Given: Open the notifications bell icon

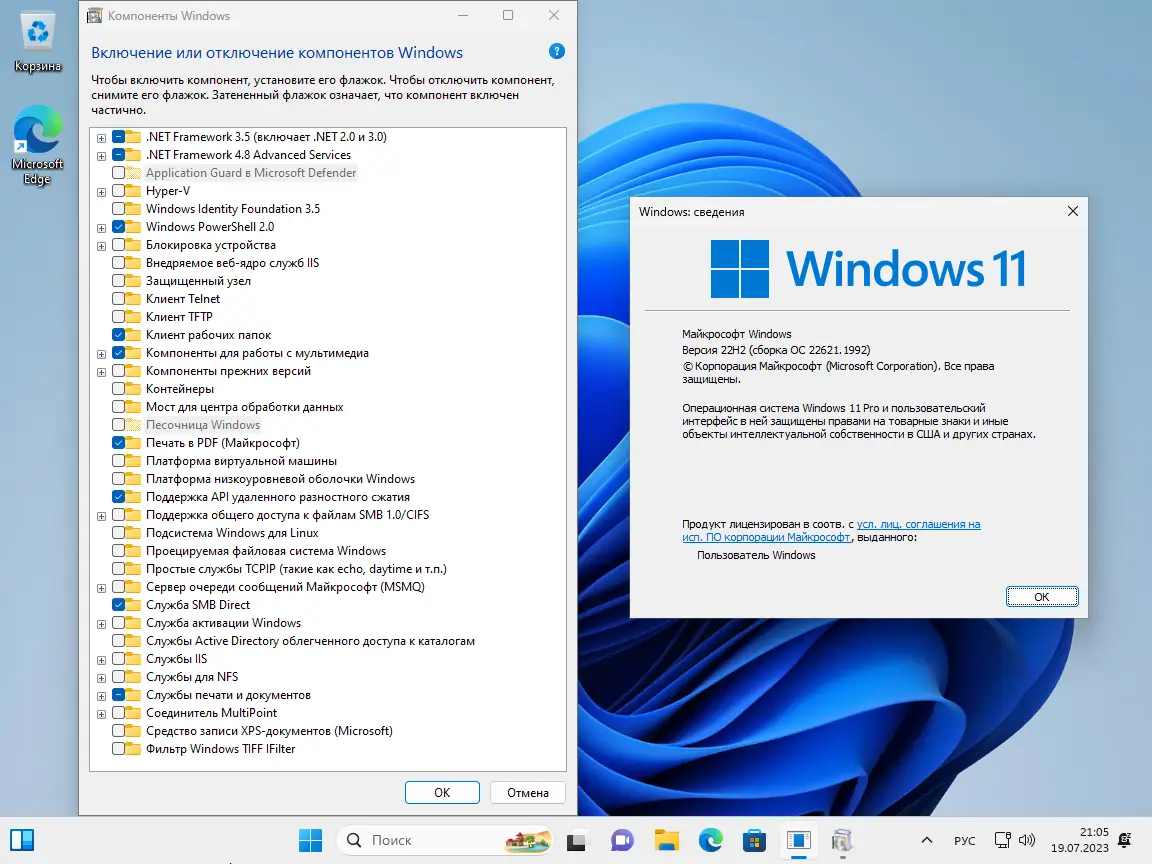Looking at the screenshot, I should (1124, 840).
